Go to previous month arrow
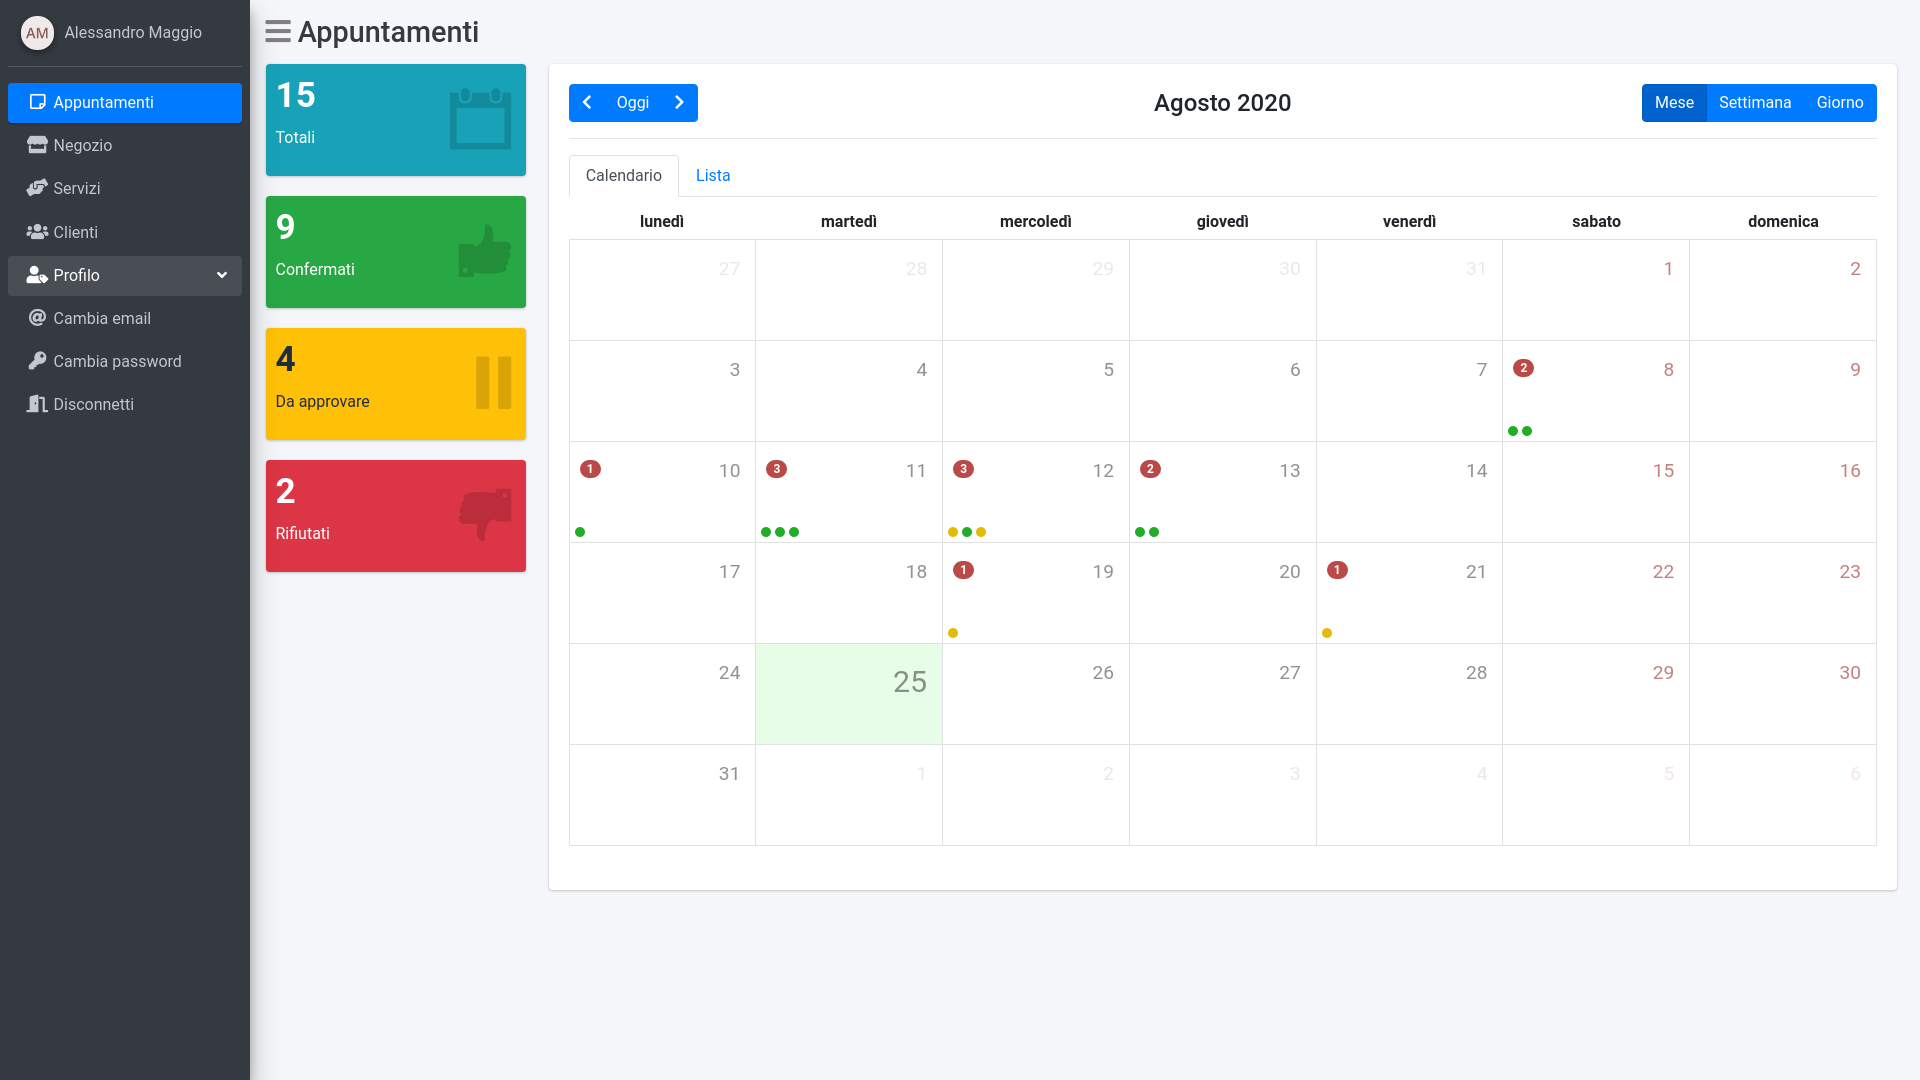The width and height of the screenshot is (1920, 1080). point(587,103)
